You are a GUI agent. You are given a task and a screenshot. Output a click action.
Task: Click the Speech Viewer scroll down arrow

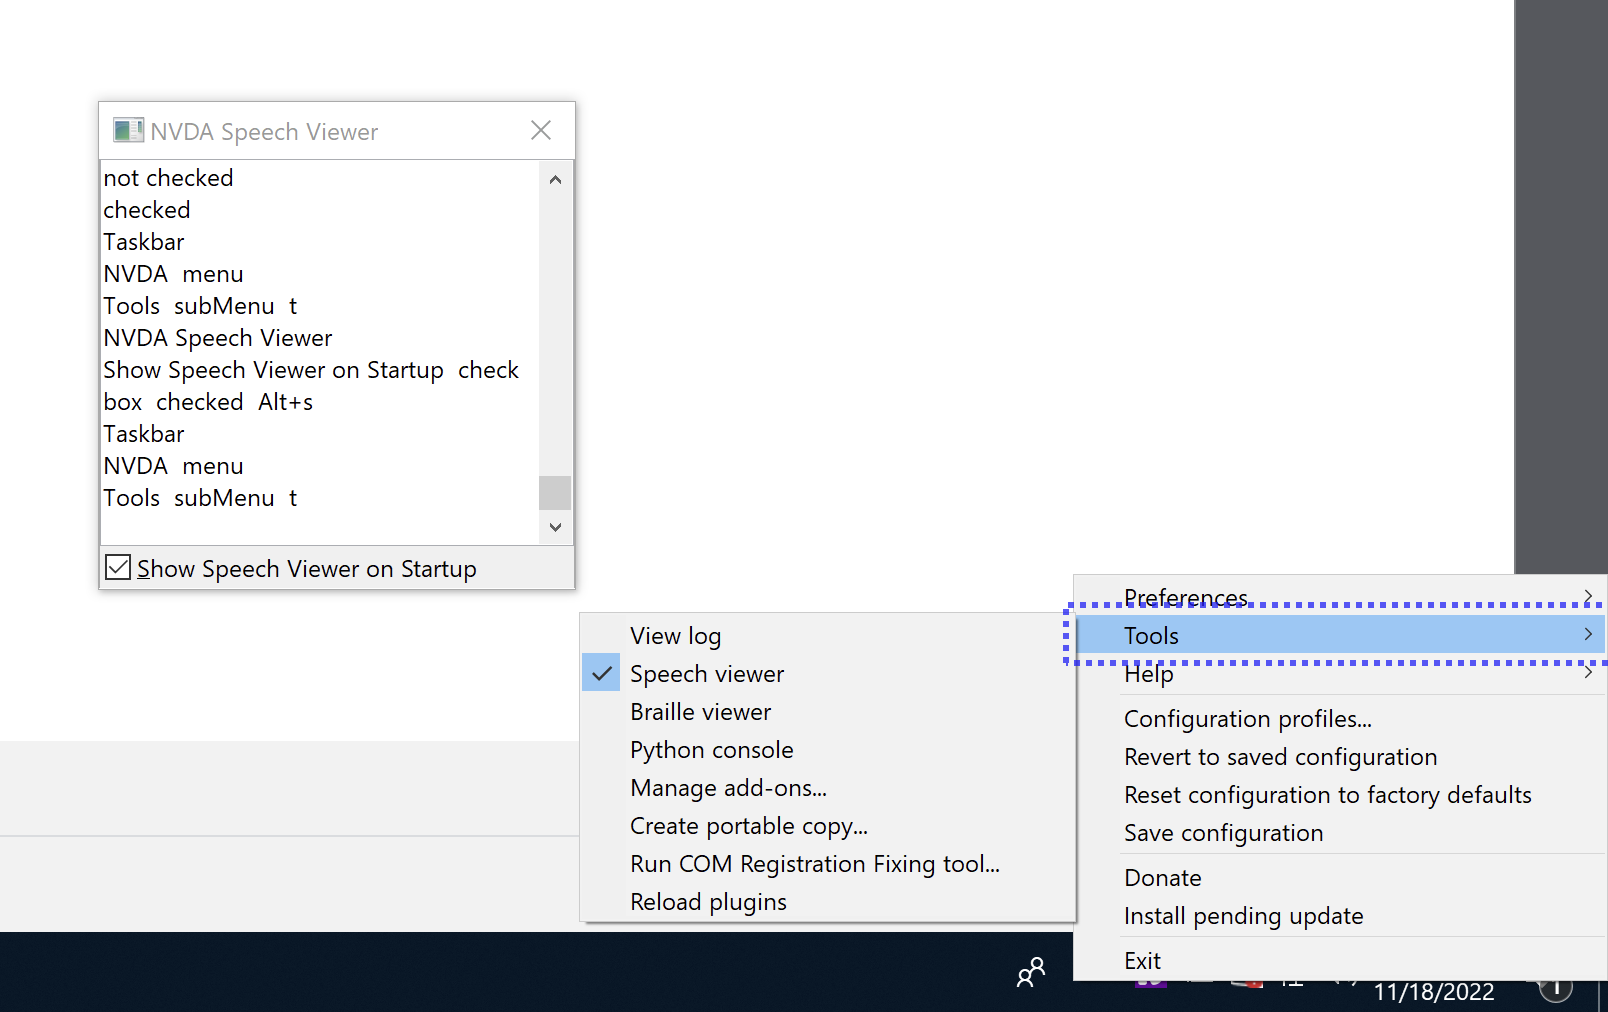coord(555,527)
